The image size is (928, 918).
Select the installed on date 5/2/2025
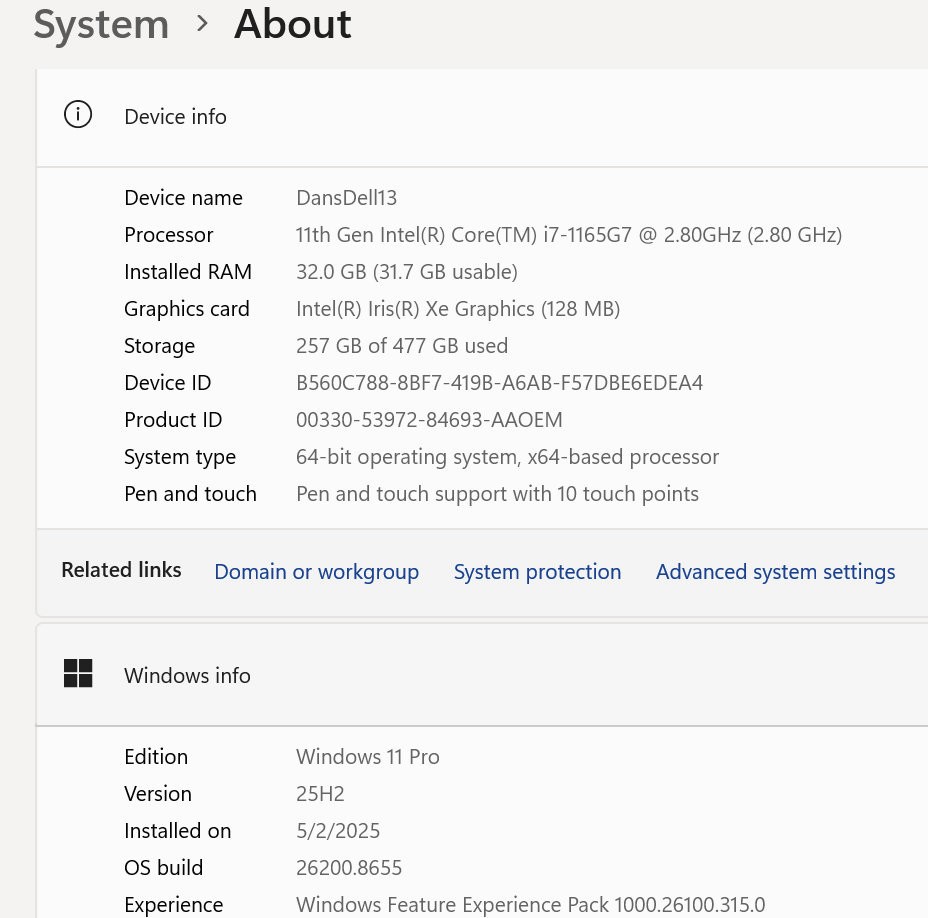(x=338, y=831)
